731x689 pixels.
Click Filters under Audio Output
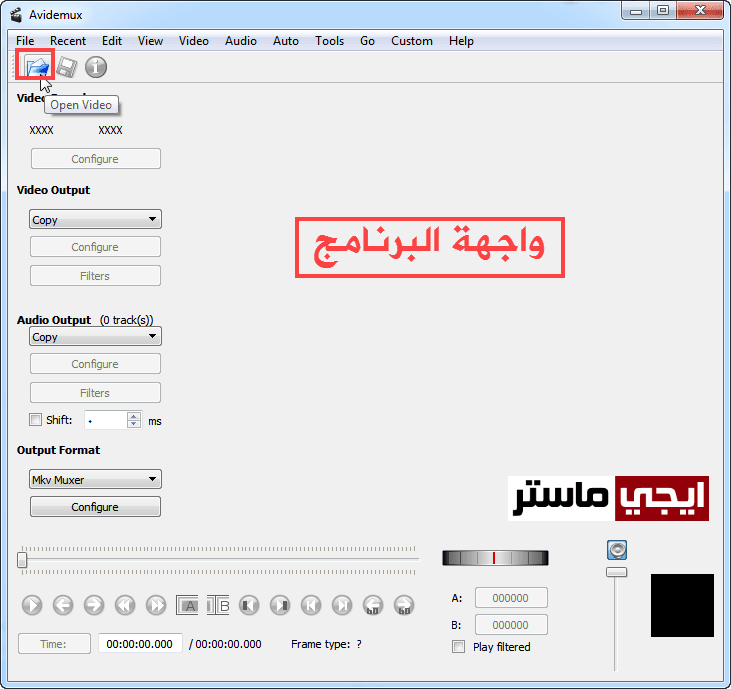tap(96, 393)
